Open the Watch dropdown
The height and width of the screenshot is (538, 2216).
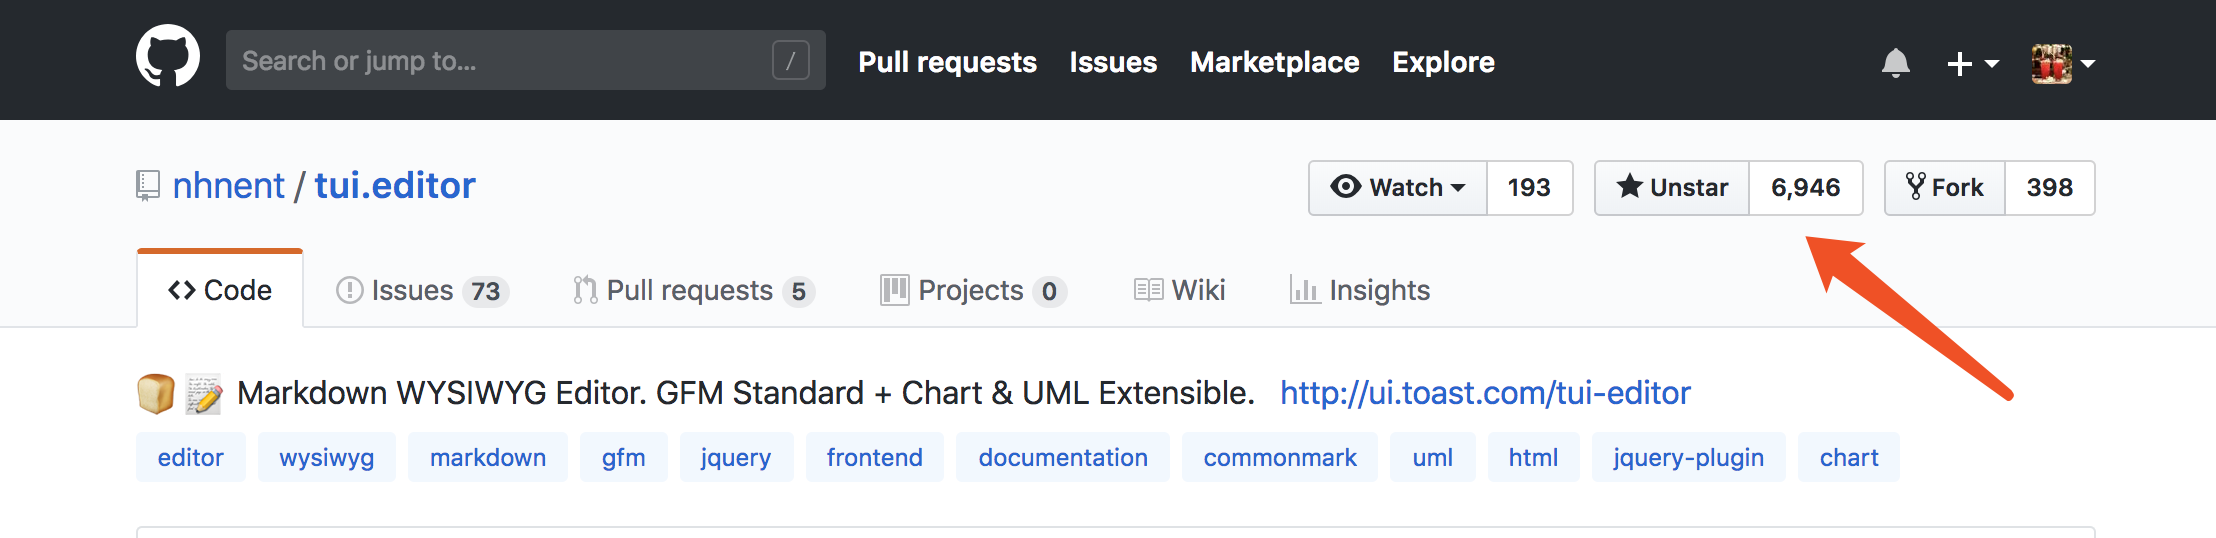pyautogui.click(x=1398, y=188)
